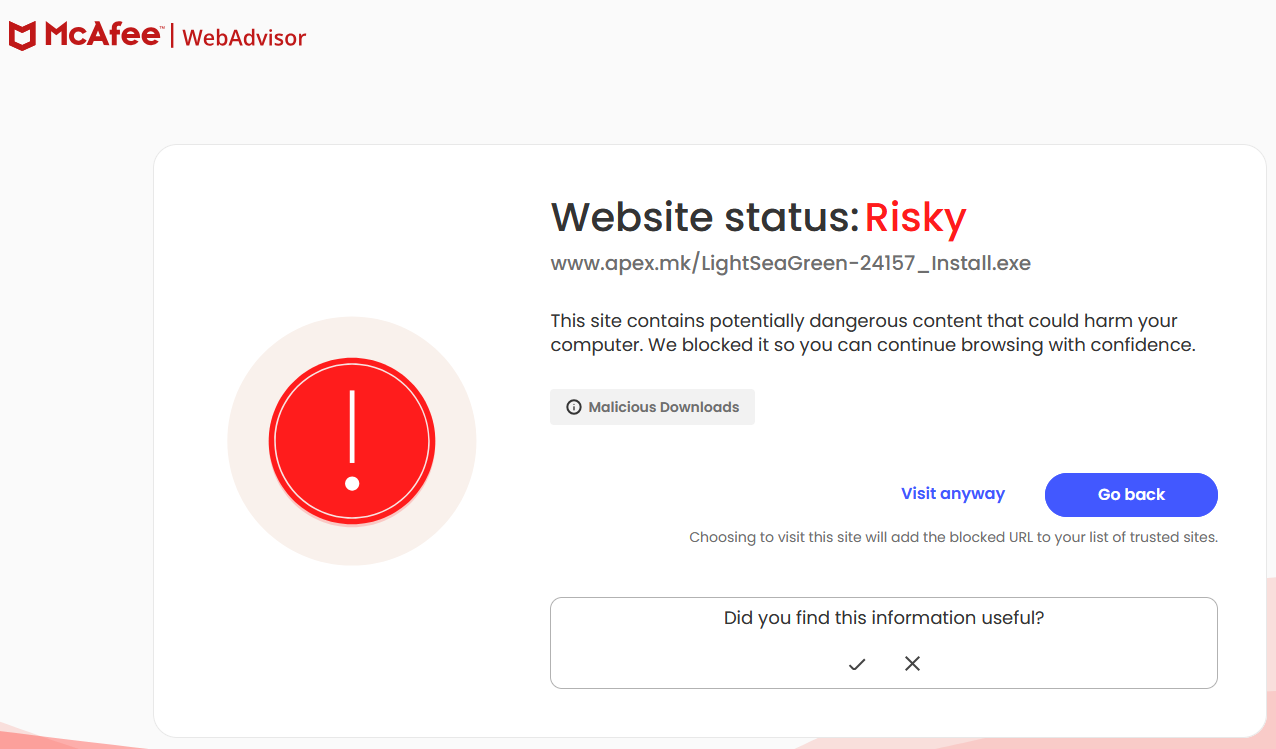1276x749 pixels.
Task: Click the white exclamation mark symbol
Action: (x=352, y=441)
